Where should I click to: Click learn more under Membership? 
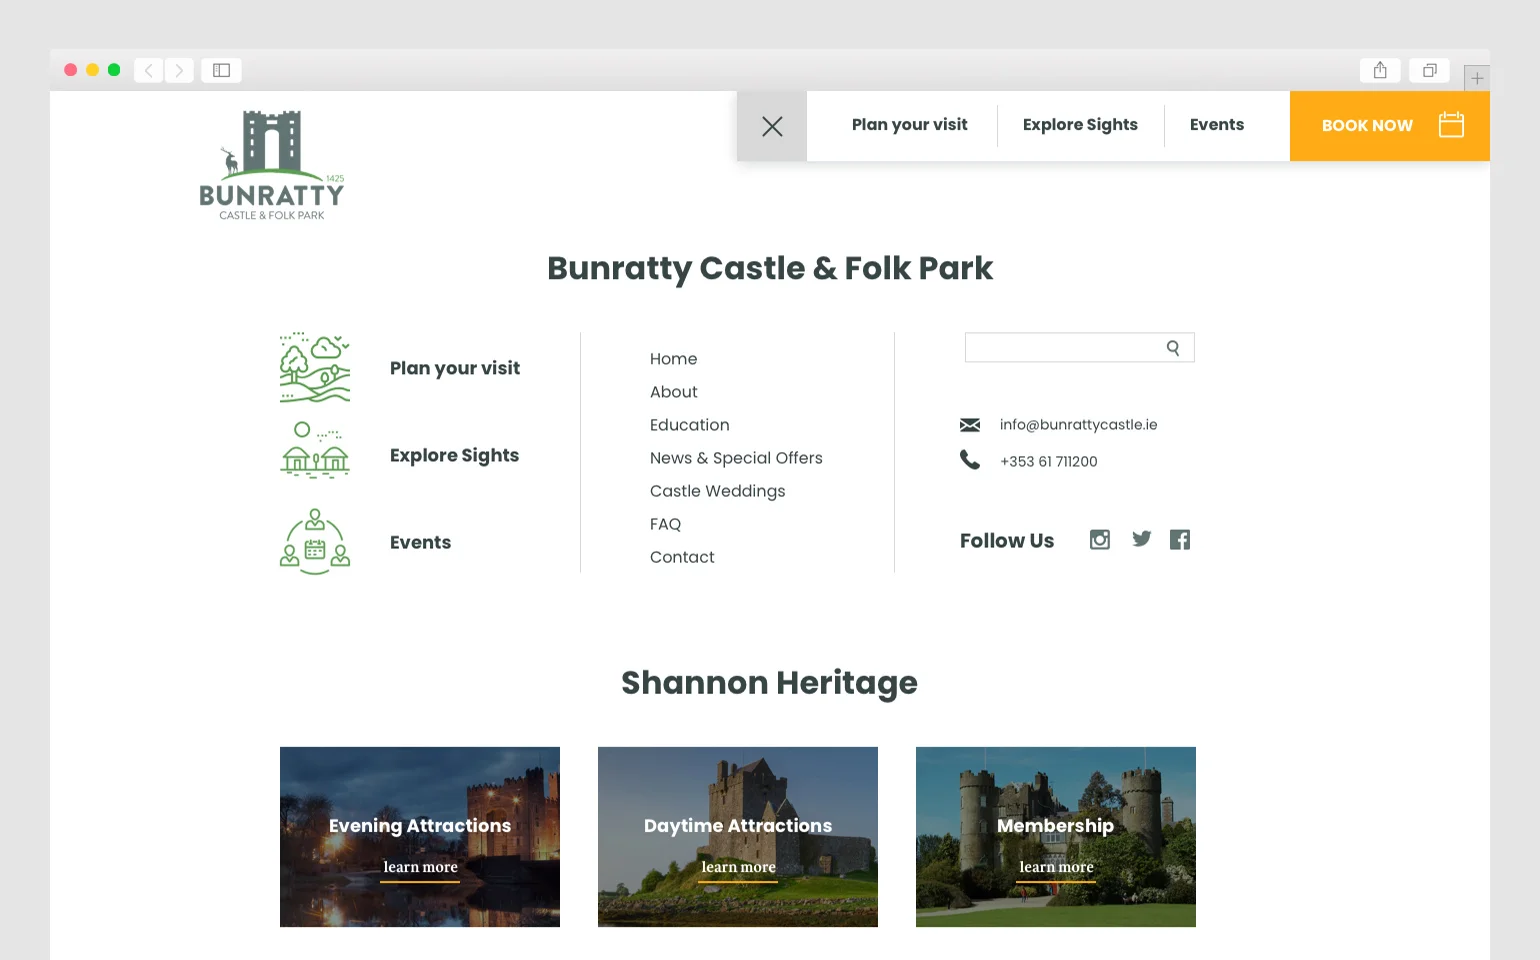[x=1056, y=867]
